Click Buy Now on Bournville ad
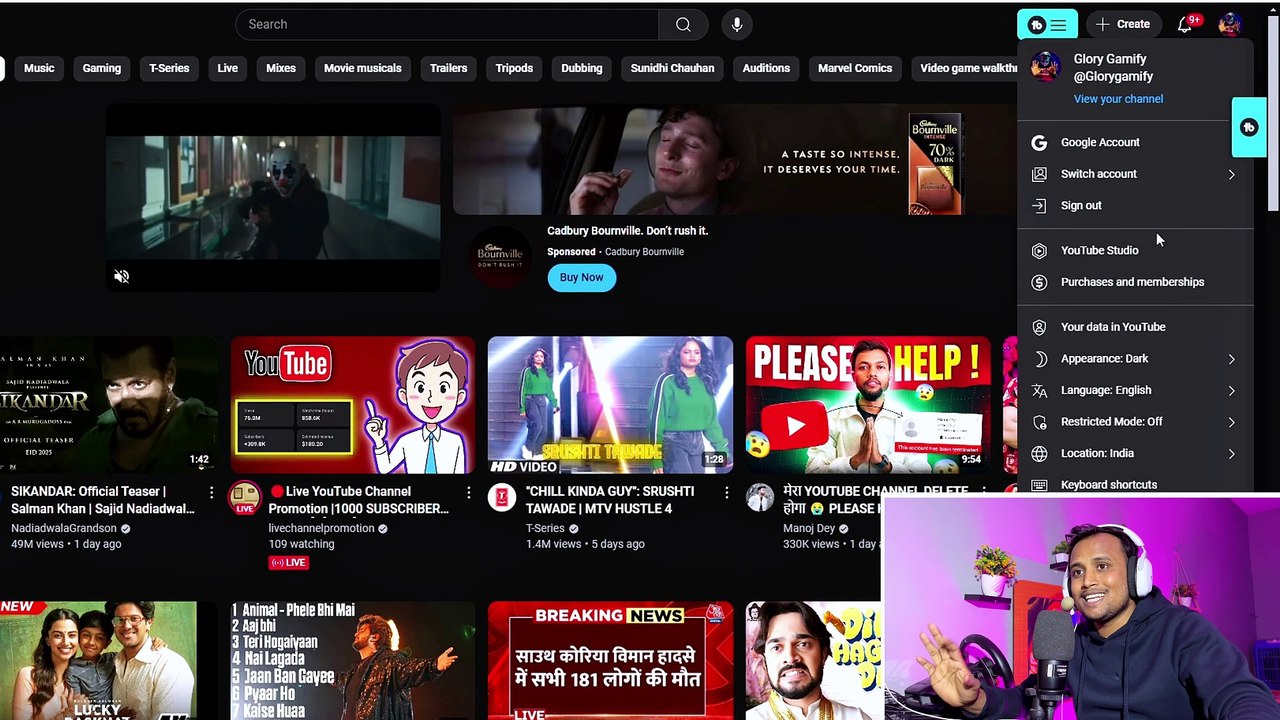The width and height of the screenshot is (1280, 720). click(x=581, y=277)
